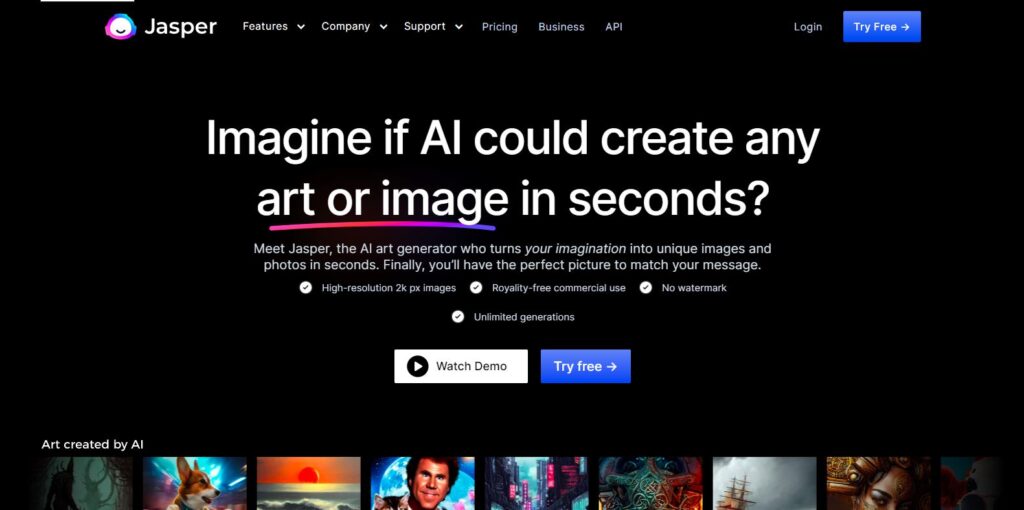The image size is (1024, 510).
Task: Click the blue Try free button below
Action: tap(585, 366)
